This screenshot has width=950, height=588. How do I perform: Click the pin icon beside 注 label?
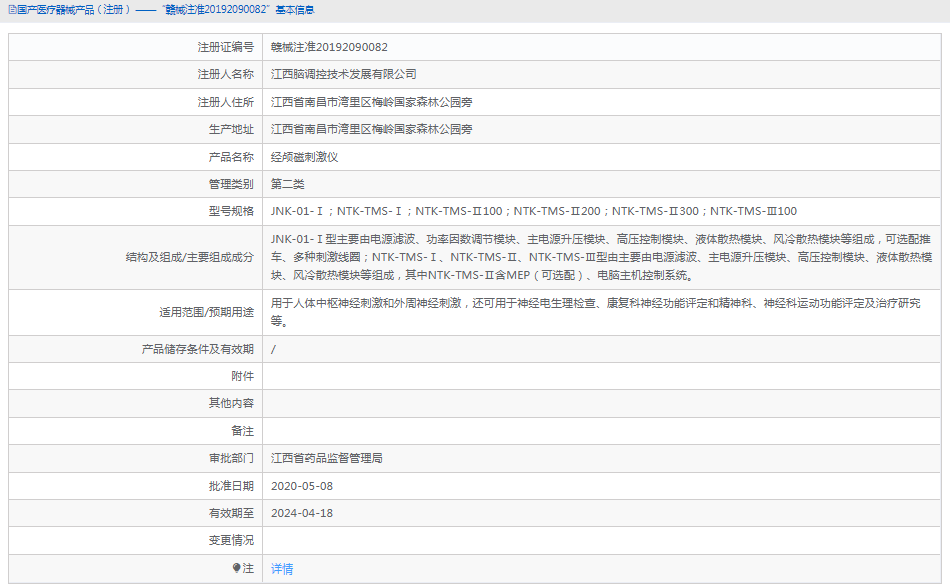click(236, 568)
